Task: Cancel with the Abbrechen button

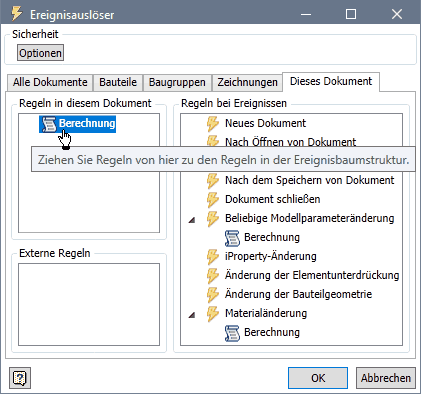Action: pos(386,378)
